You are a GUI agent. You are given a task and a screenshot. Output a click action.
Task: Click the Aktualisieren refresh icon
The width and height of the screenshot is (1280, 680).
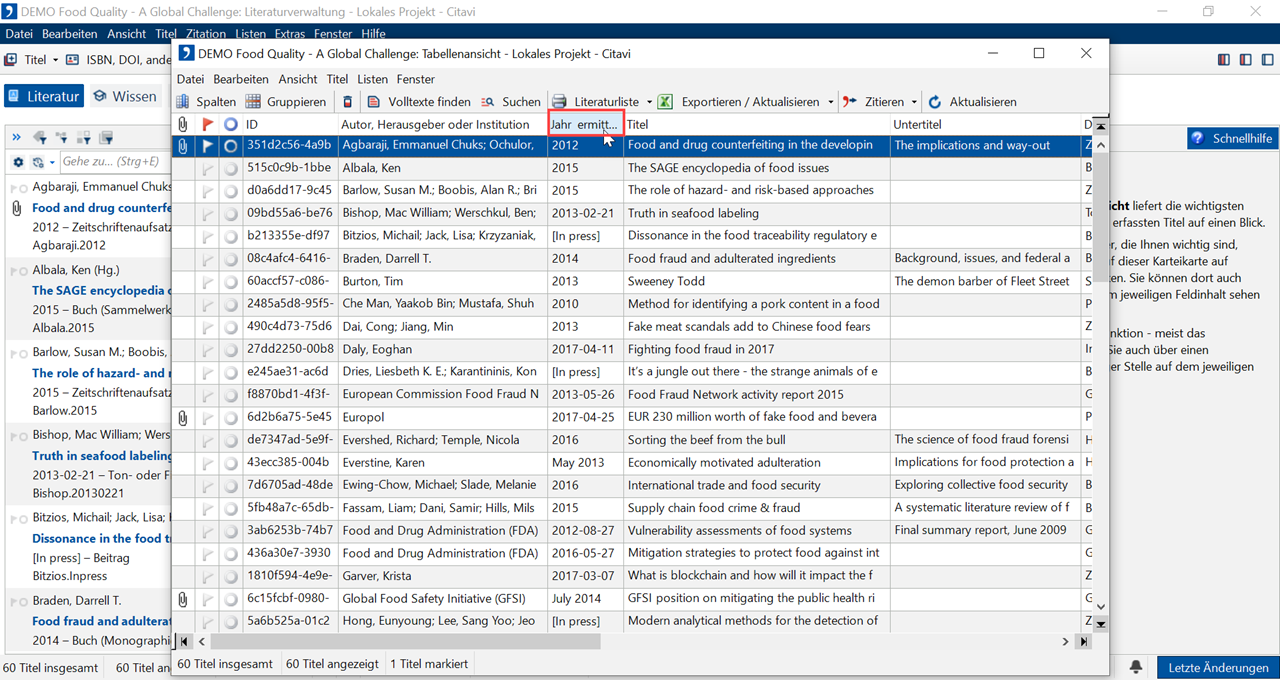pos(935,102)
